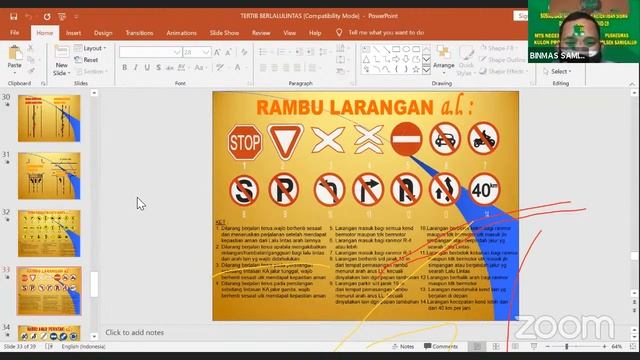Select slide 30 thumbnail
This screenshot has height=360, width=640.
point(49,118)
